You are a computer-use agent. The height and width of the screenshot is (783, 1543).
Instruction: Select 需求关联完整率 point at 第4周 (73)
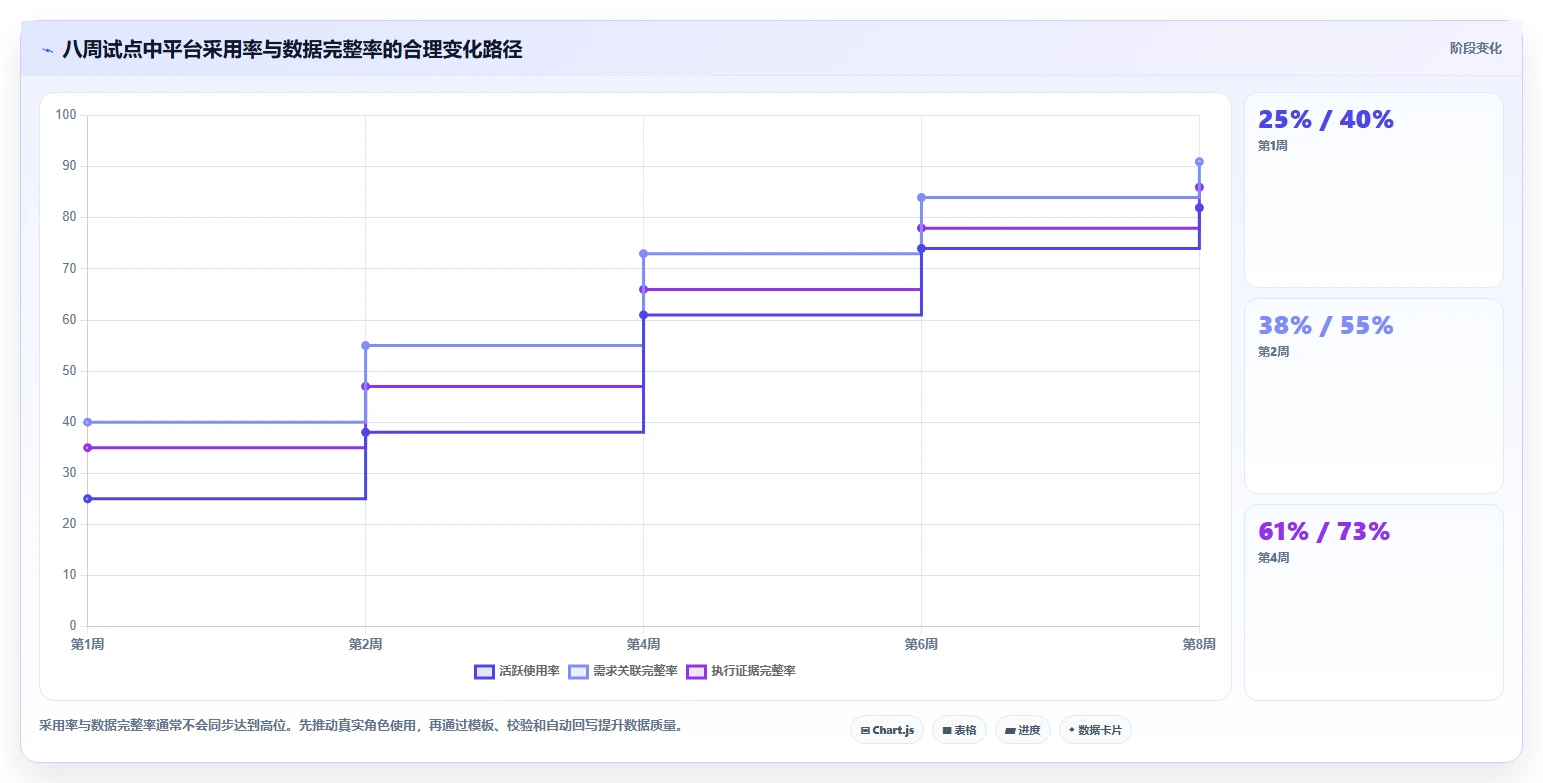tap(643, 253)
